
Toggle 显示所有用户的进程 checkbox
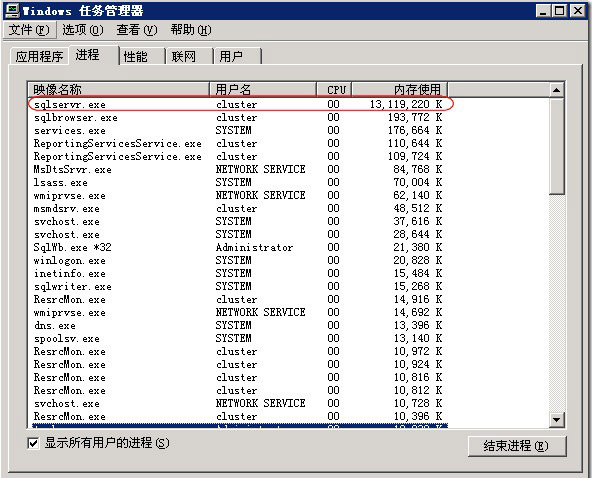pos(33,443)
